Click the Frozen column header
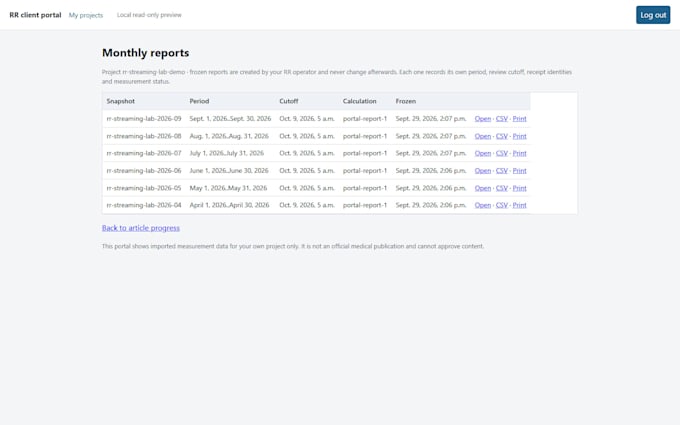 [x=405, y=101]
